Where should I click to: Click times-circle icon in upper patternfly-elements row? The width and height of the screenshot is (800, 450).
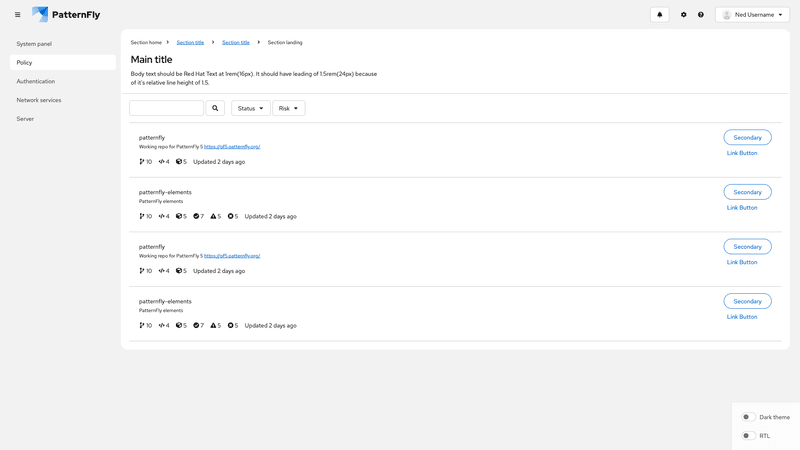(x=230, y=216)
